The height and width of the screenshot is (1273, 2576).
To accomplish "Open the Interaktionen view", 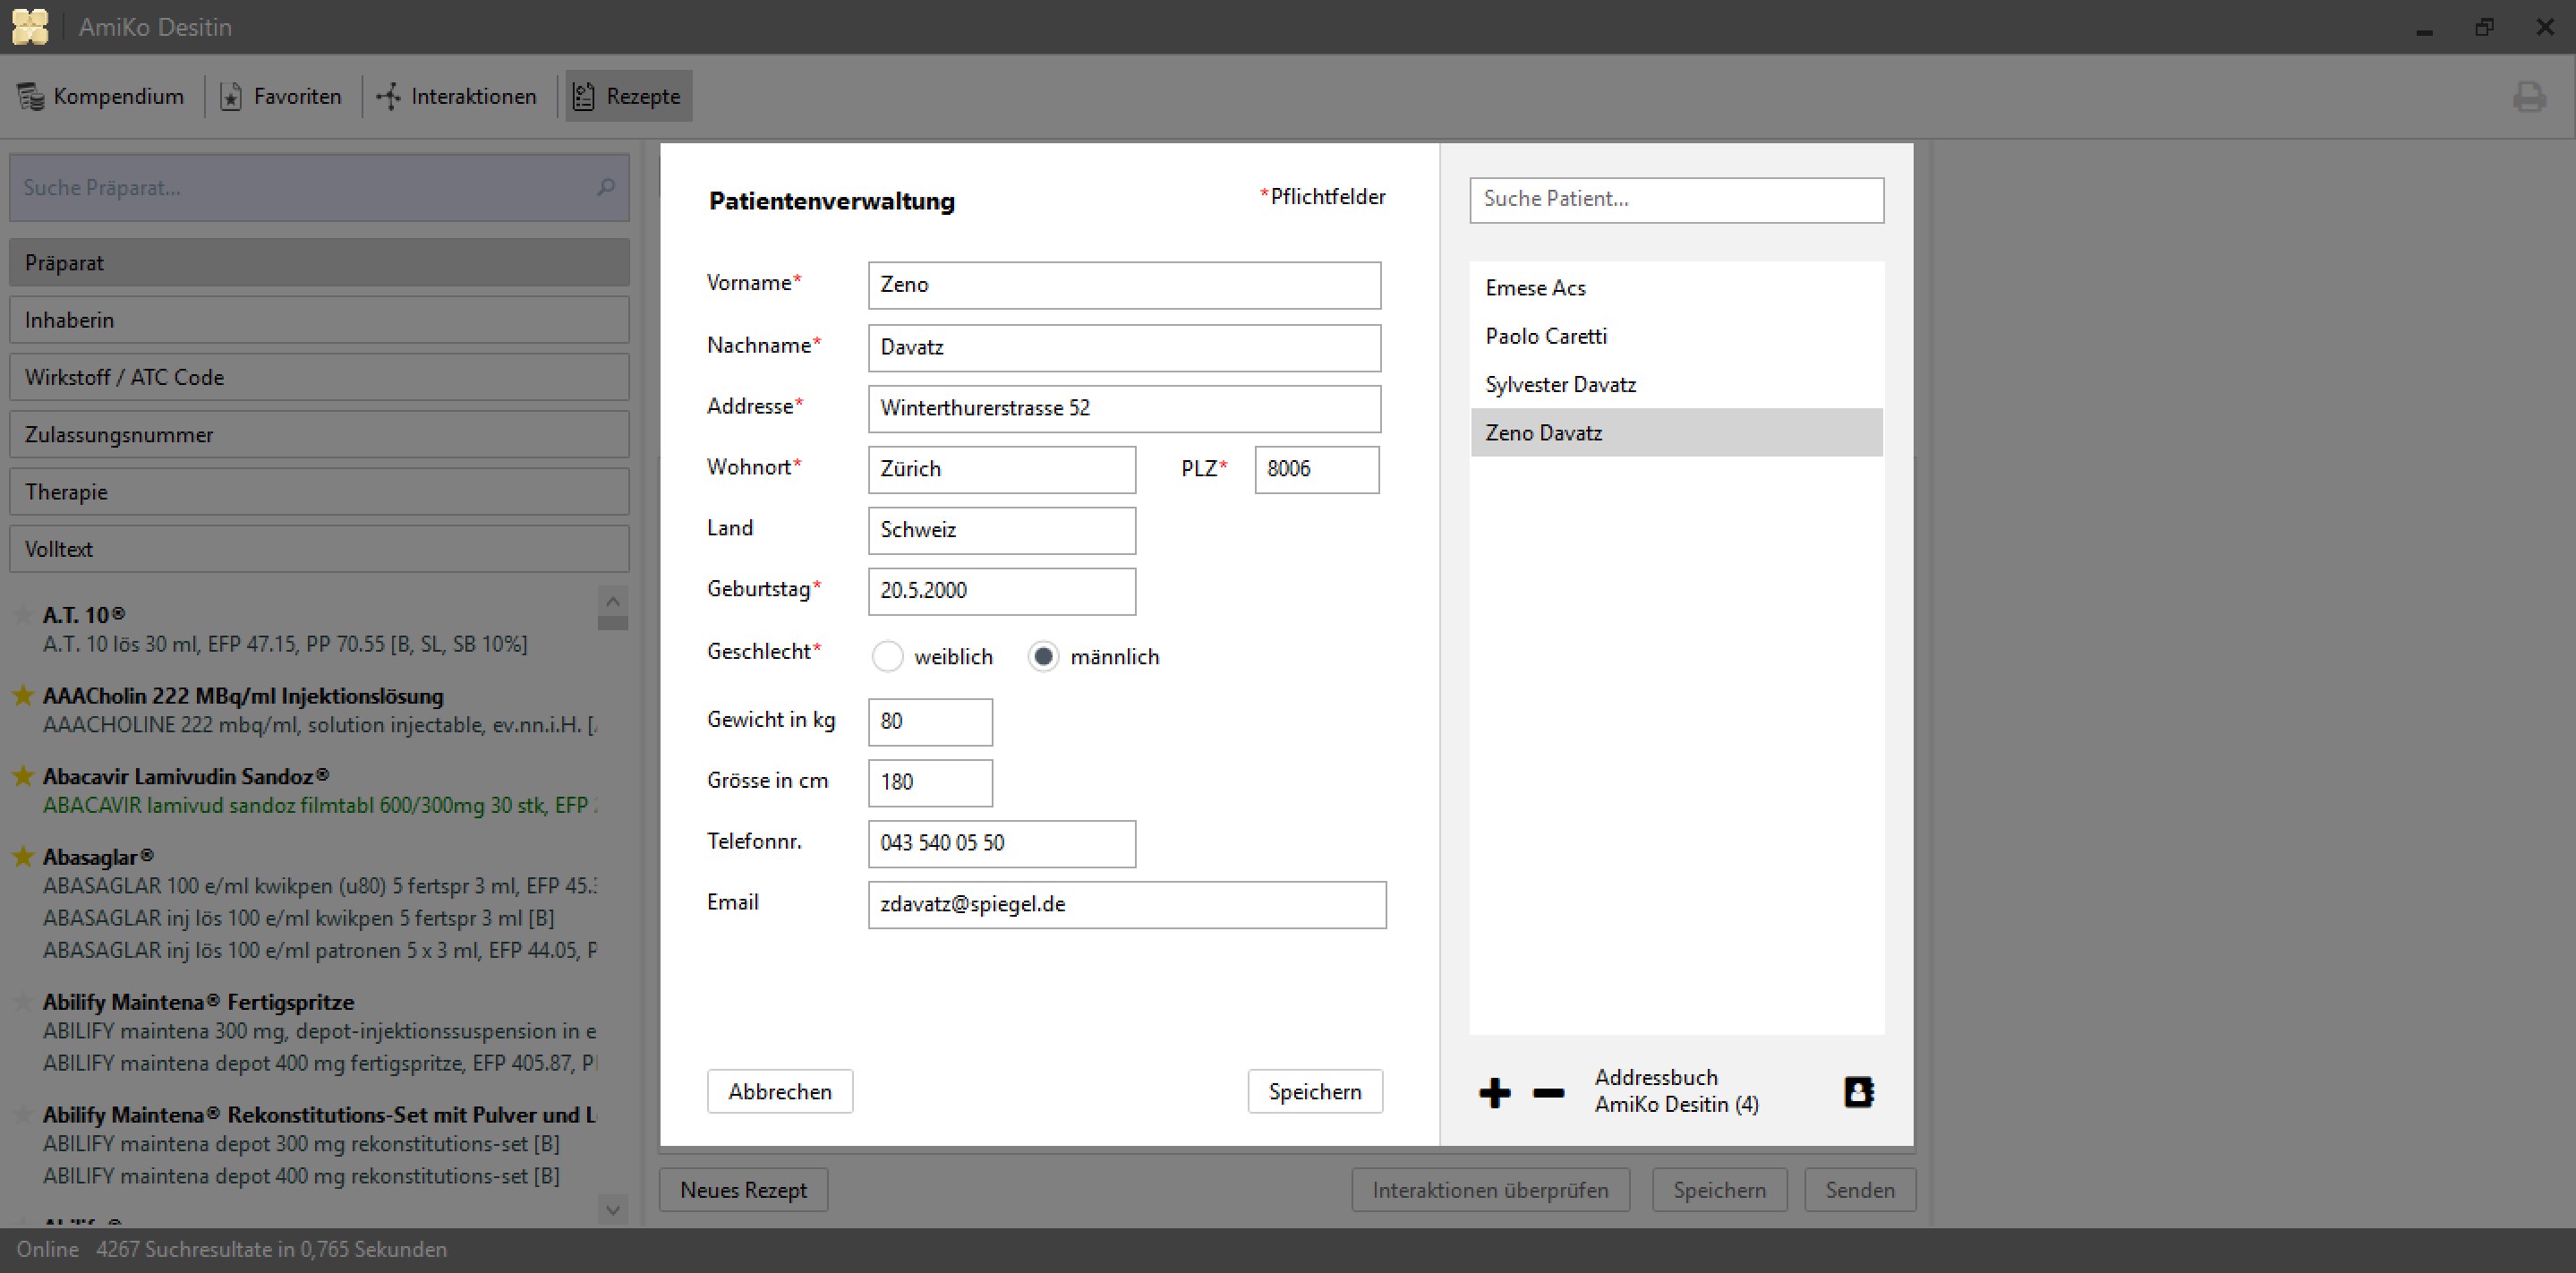I will 456,96.
